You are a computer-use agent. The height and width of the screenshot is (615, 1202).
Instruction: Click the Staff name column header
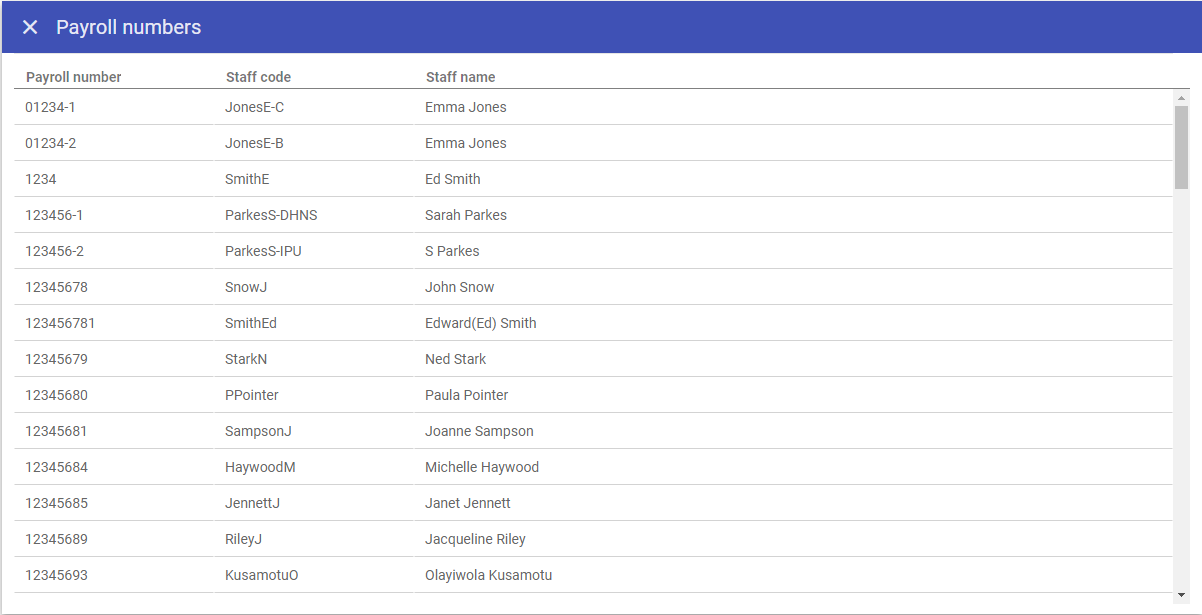tap(460, 77)
